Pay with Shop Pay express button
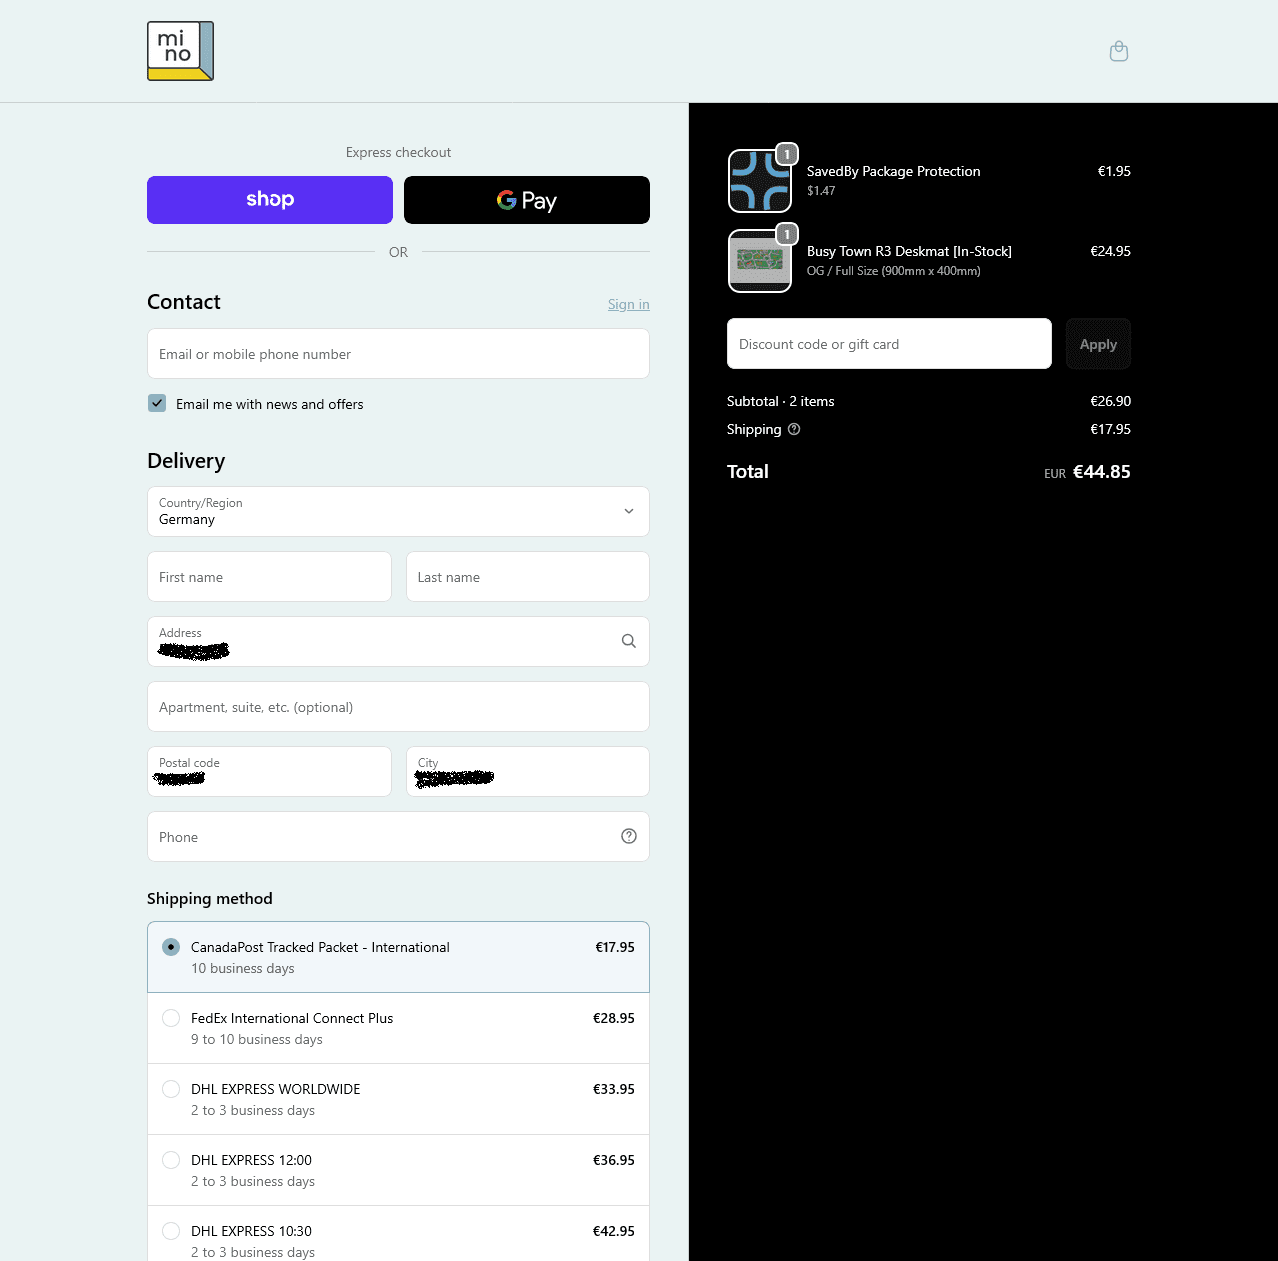The image size is (1278, 1261). click(x=270, y=200)
